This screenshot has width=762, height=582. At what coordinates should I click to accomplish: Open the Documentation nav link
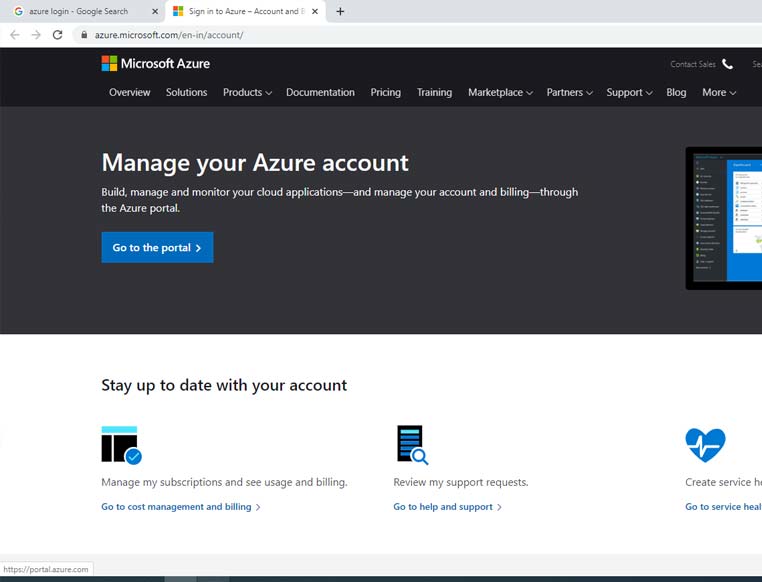click(x=320, y=92)
